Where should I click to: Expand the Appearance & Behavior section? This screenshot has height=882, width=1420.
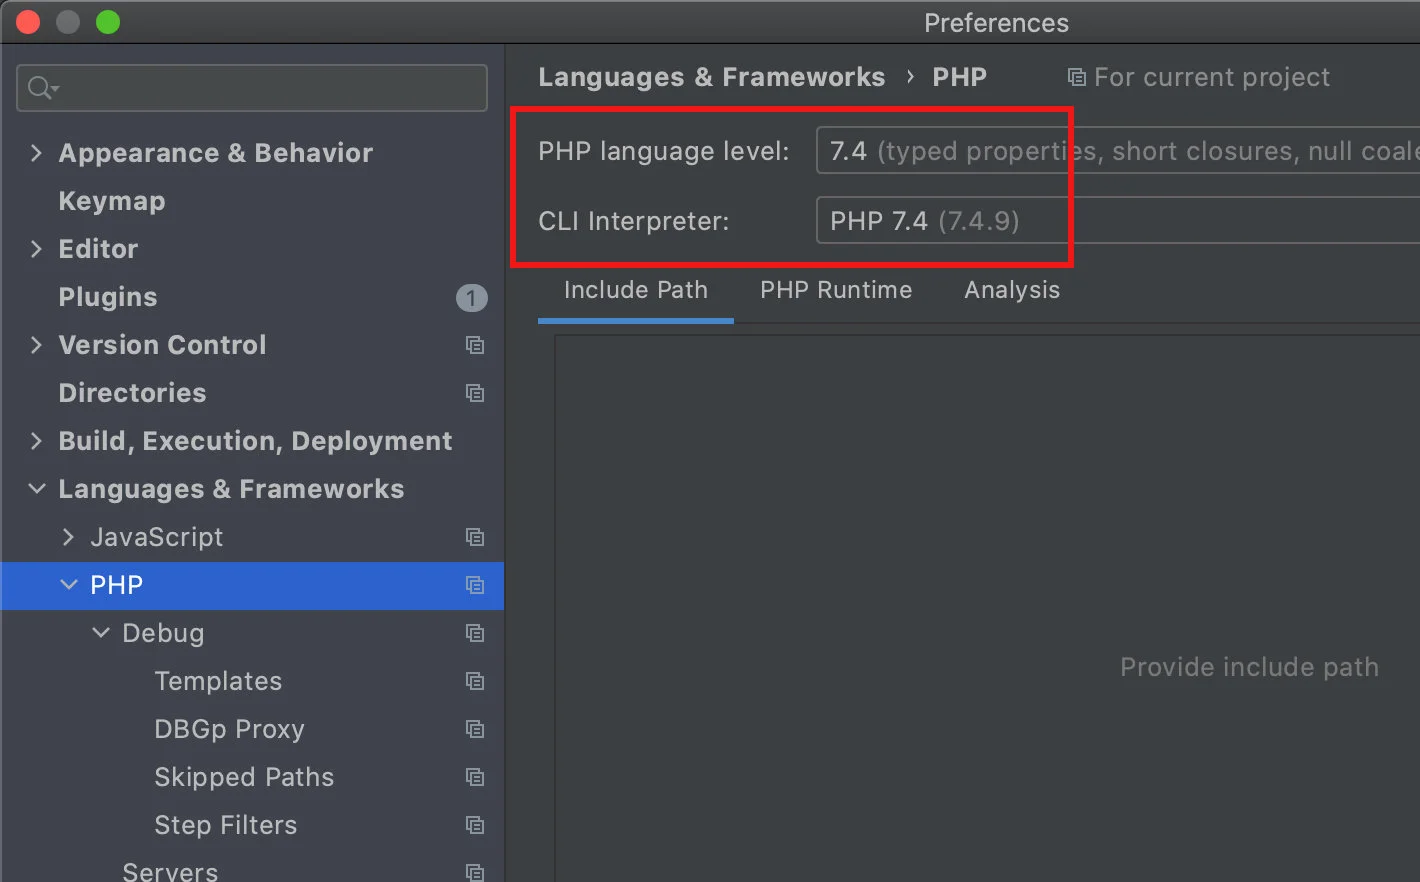click(37, 153)
